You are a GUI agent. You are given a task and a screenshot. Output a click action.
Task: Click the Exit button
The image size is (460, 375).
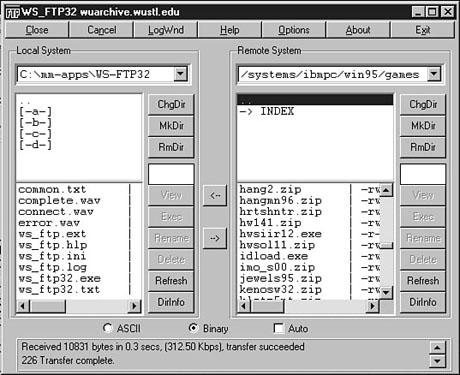click(x=423, y=30)
